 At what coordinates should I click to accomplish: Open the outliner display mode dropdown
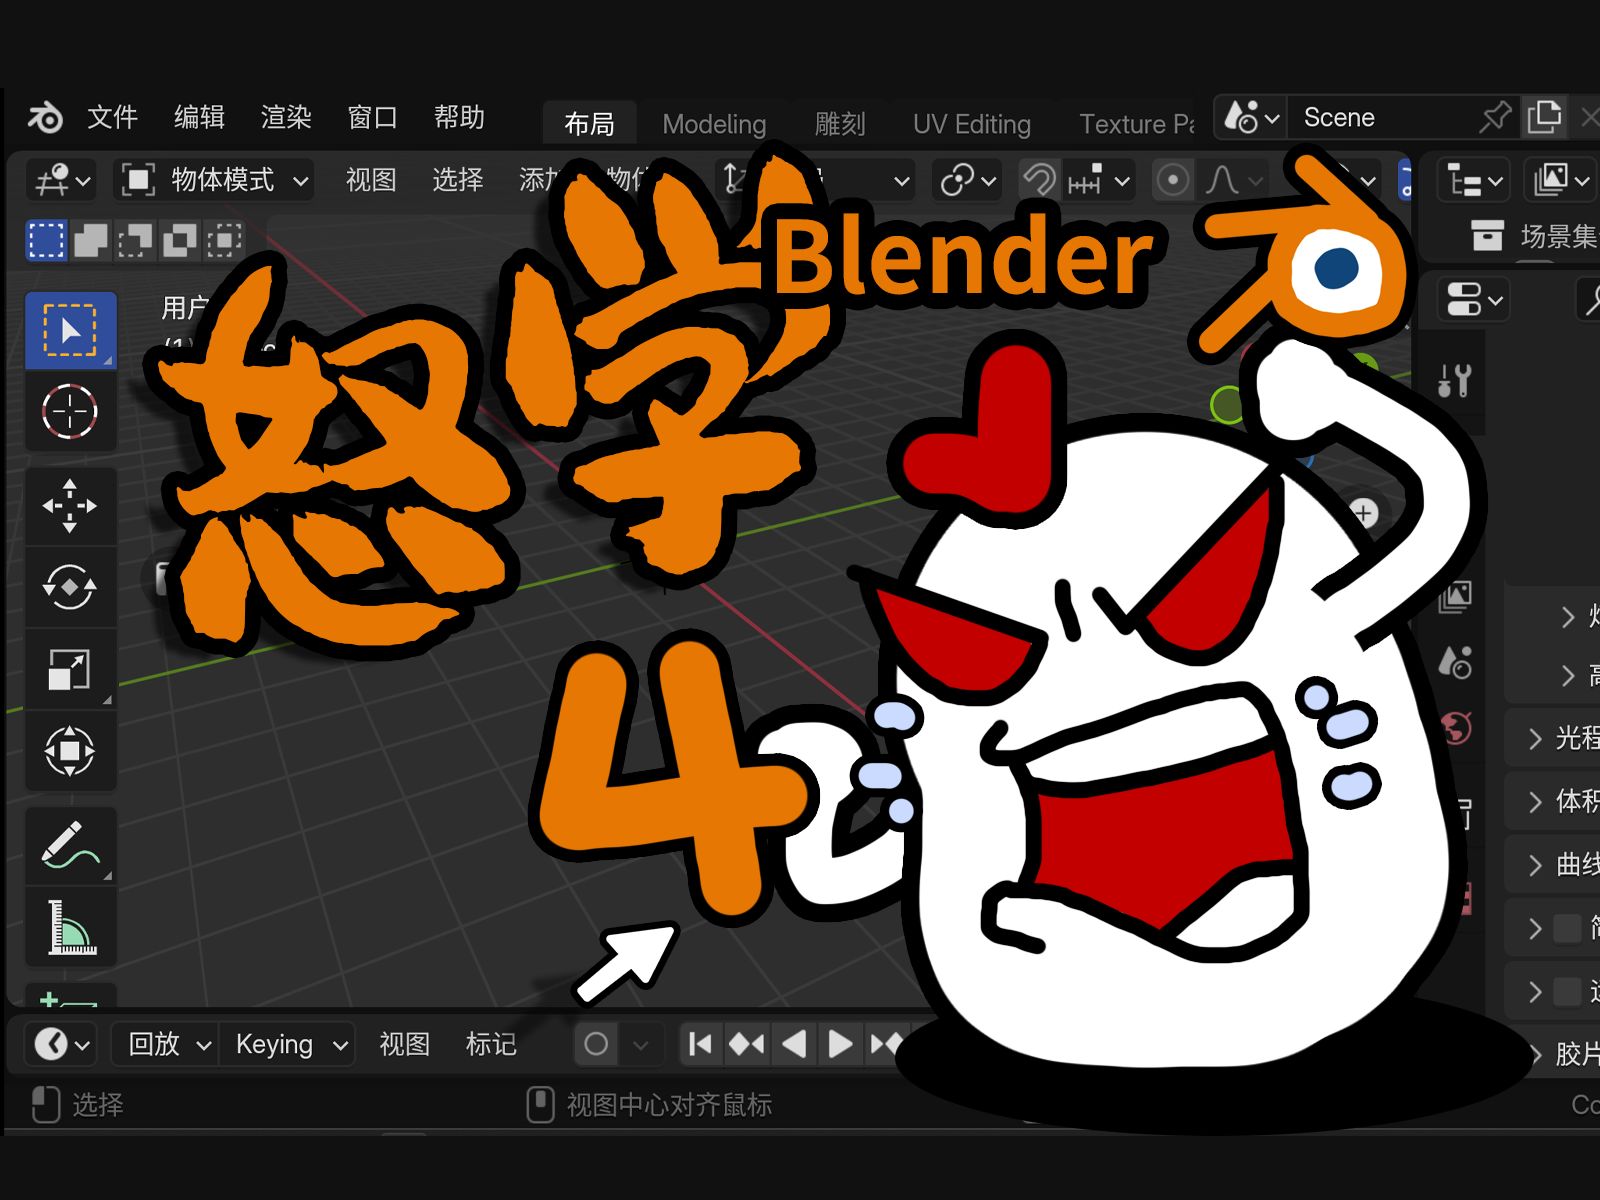coord(1561,181)
